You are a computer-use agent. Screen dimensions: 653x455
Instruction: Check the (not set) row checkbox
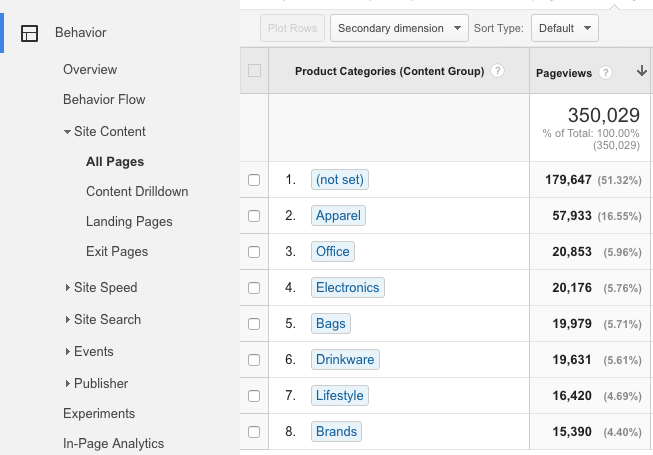pos(254,180)
